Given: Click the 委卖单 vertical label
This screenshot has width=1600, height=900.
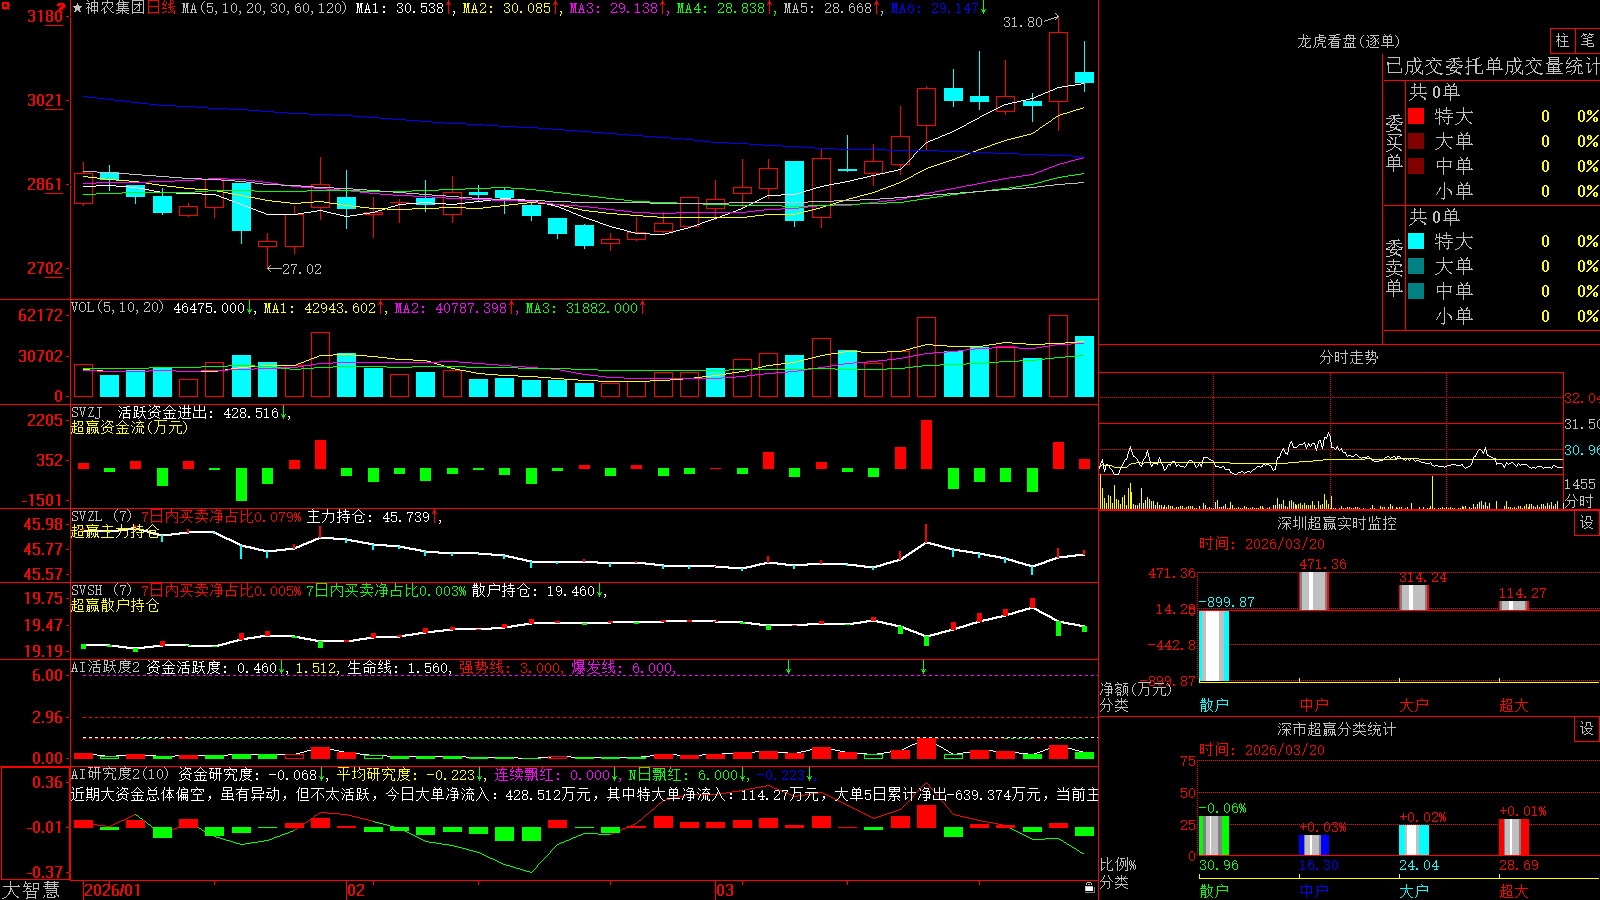Looking at the screenshot, I should 1394,267.
